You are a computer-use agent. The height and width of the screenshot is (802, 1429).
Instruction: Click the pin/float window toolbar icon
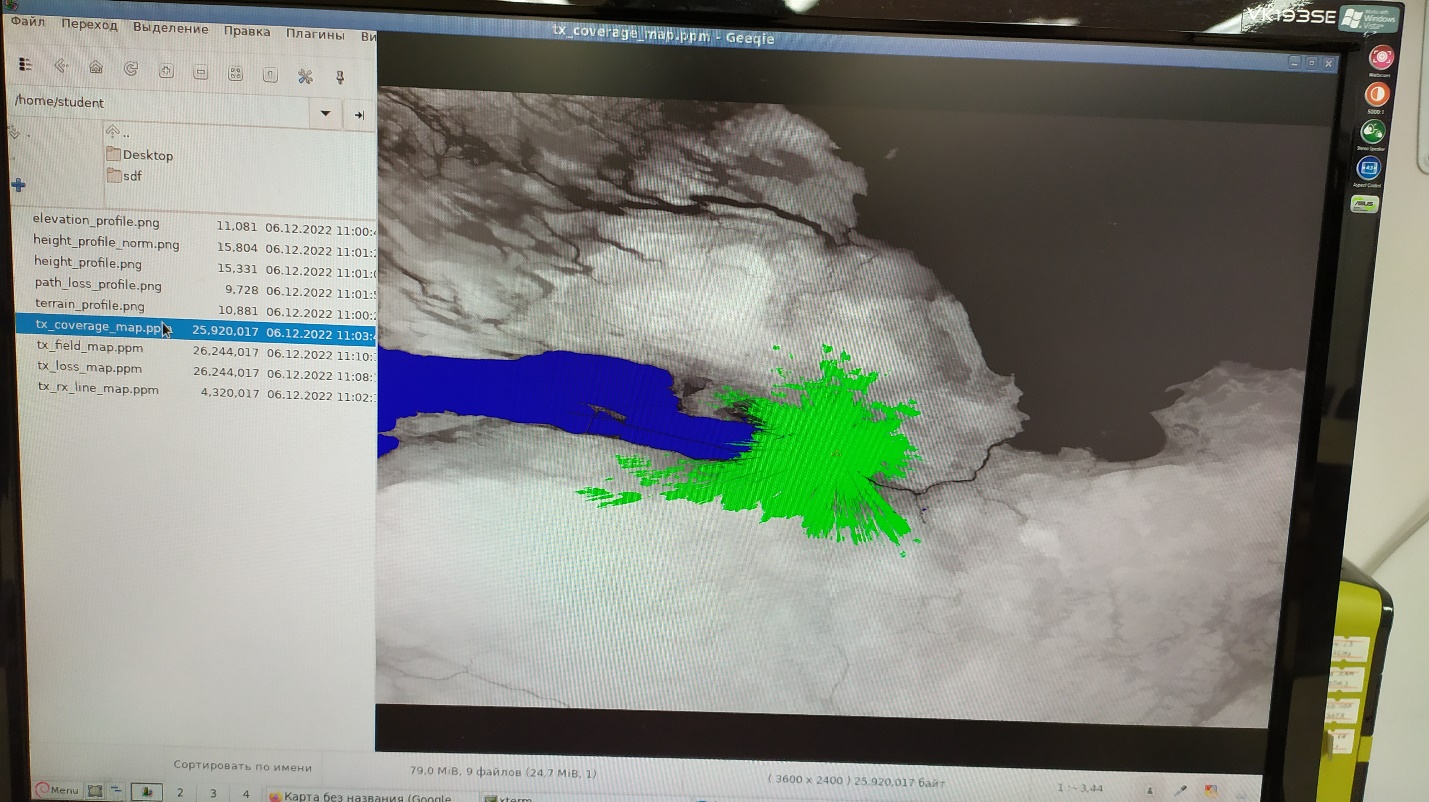pos(340,77)
